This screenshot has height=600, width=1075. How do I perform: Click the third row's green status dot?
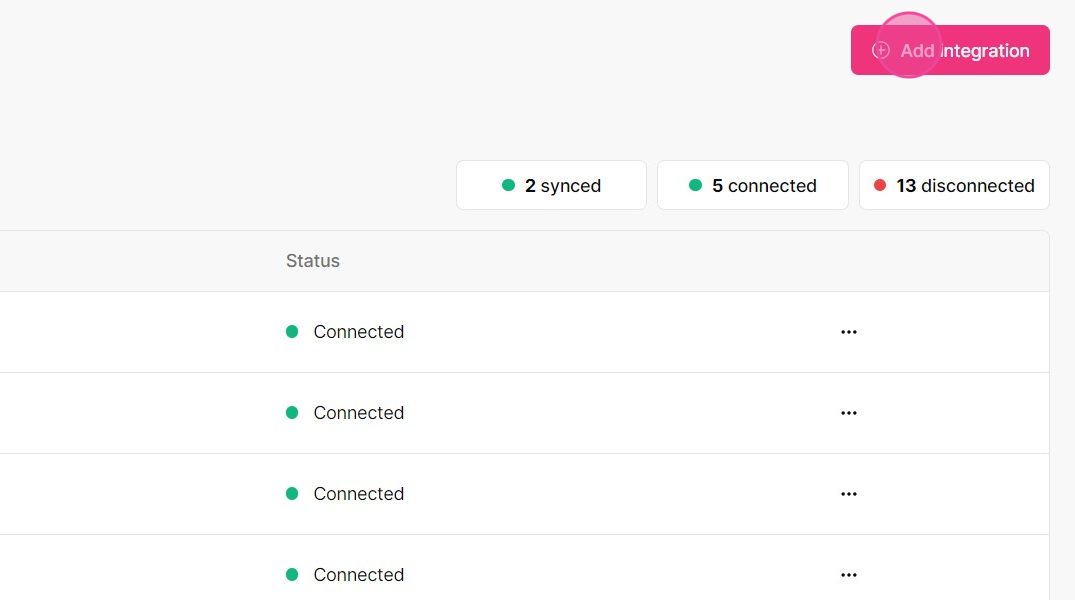tap(292, 494)
